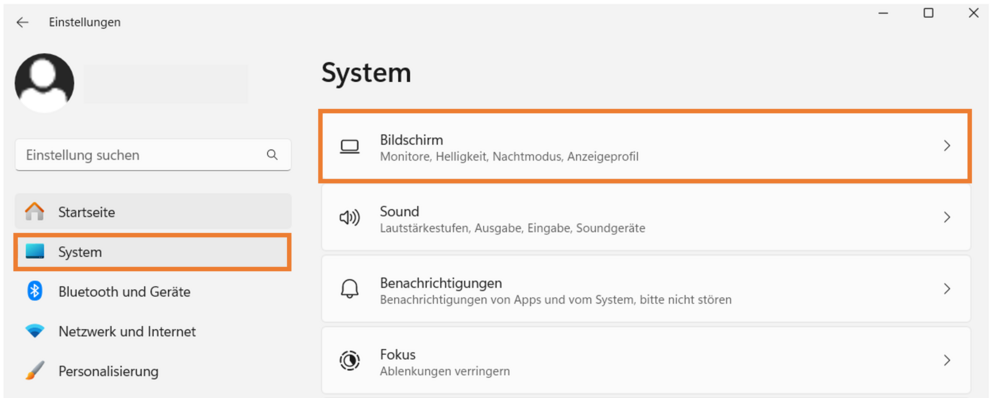This screenshot has height=398, width=992.
Task: Open Sound settings via right chevron
Action: click(x=947, y=218)
